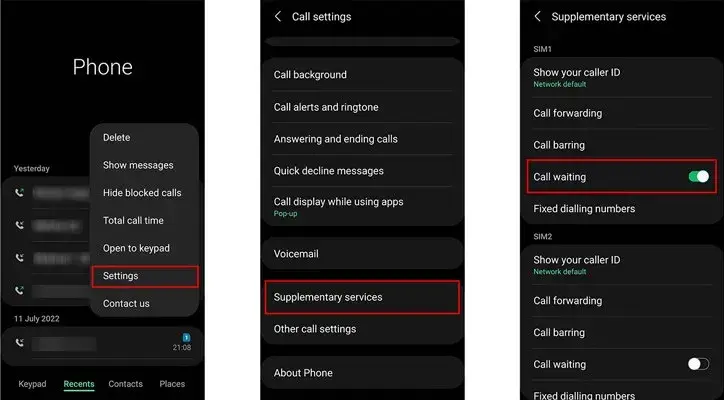Tap the call icon of first Yesterday entry

[x=19, y=193]
